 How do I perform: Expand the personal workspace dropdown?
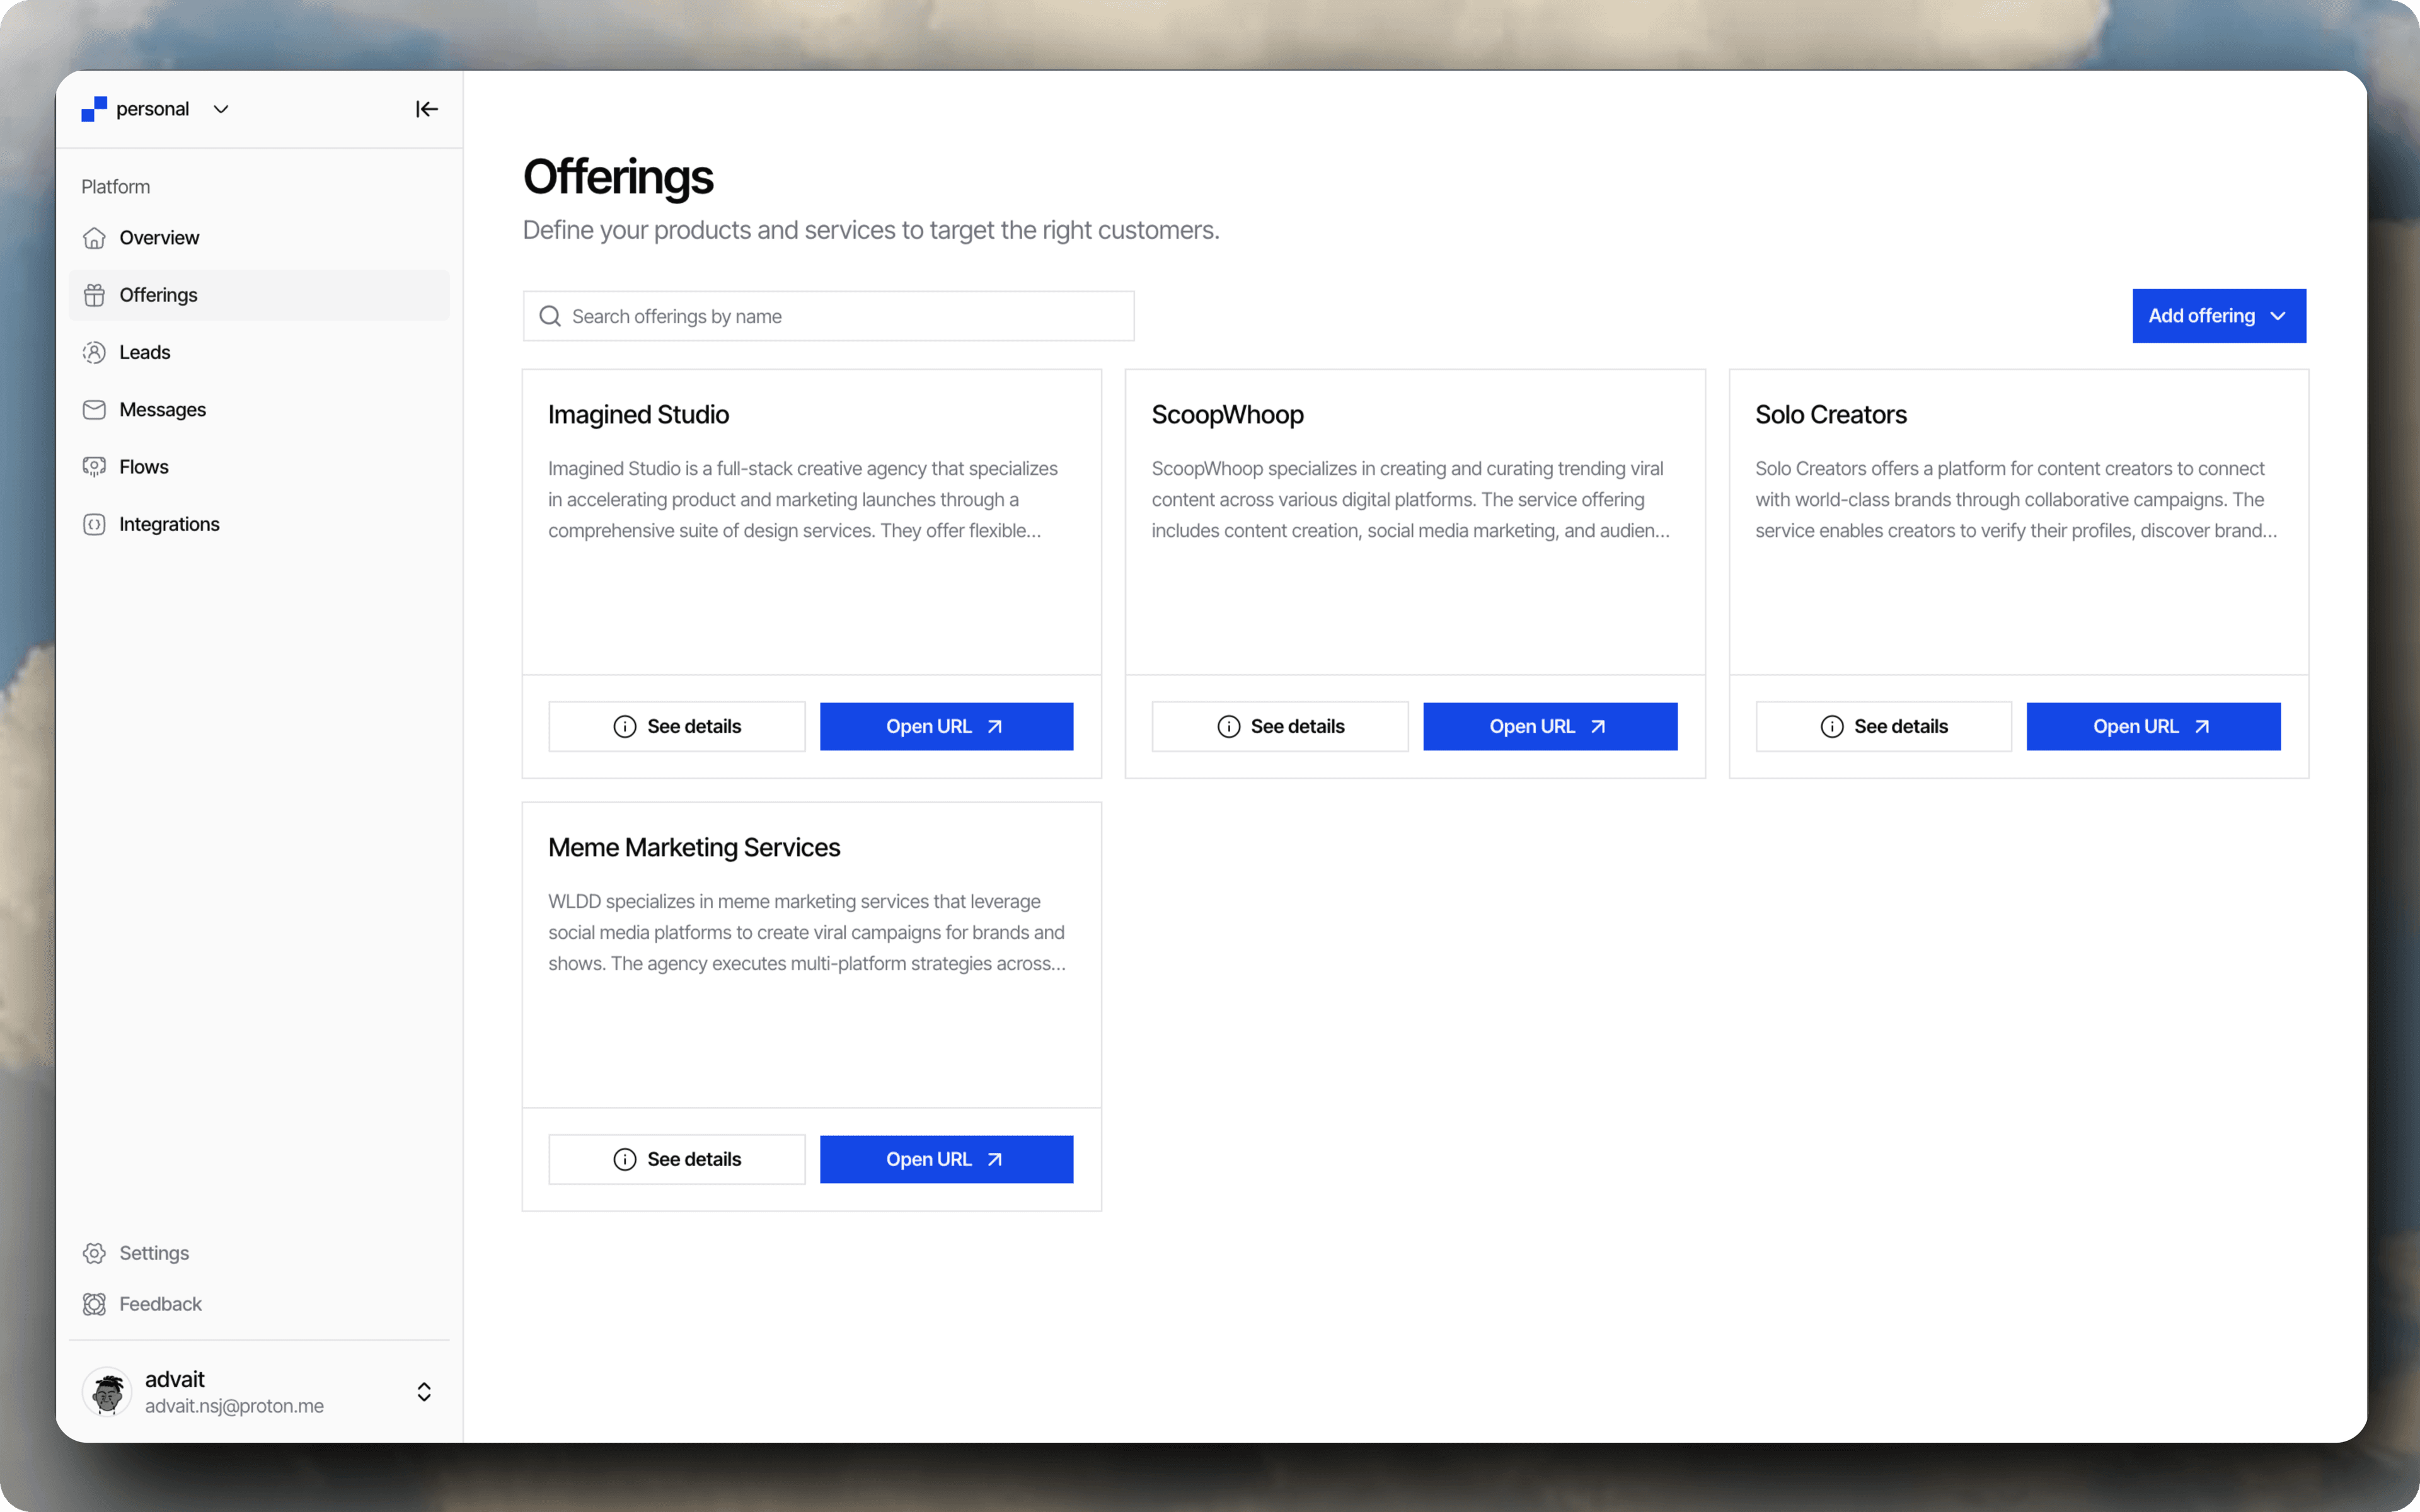pyautogui.click(x=221, y=109)
